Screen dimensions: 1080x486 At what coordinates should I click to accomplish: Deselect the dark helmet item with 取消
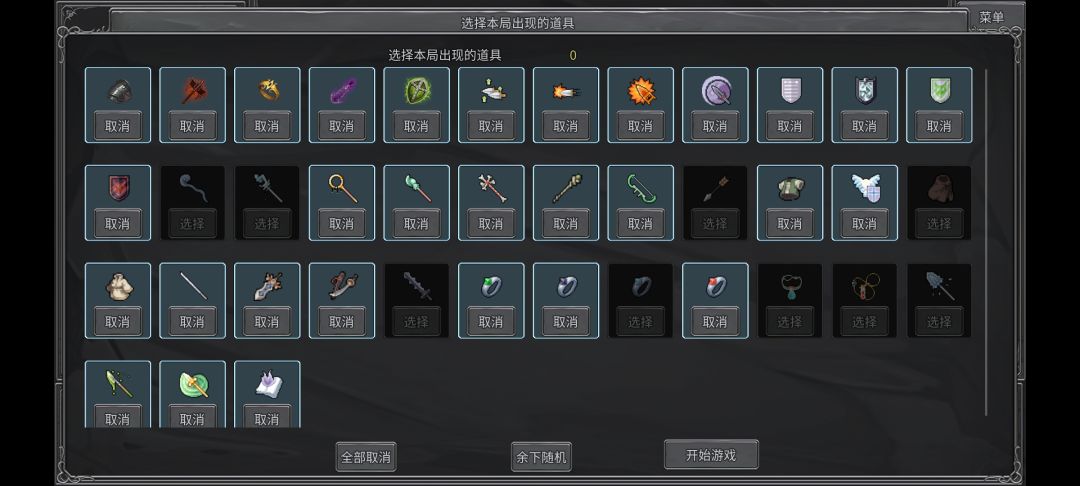[118, 126]
